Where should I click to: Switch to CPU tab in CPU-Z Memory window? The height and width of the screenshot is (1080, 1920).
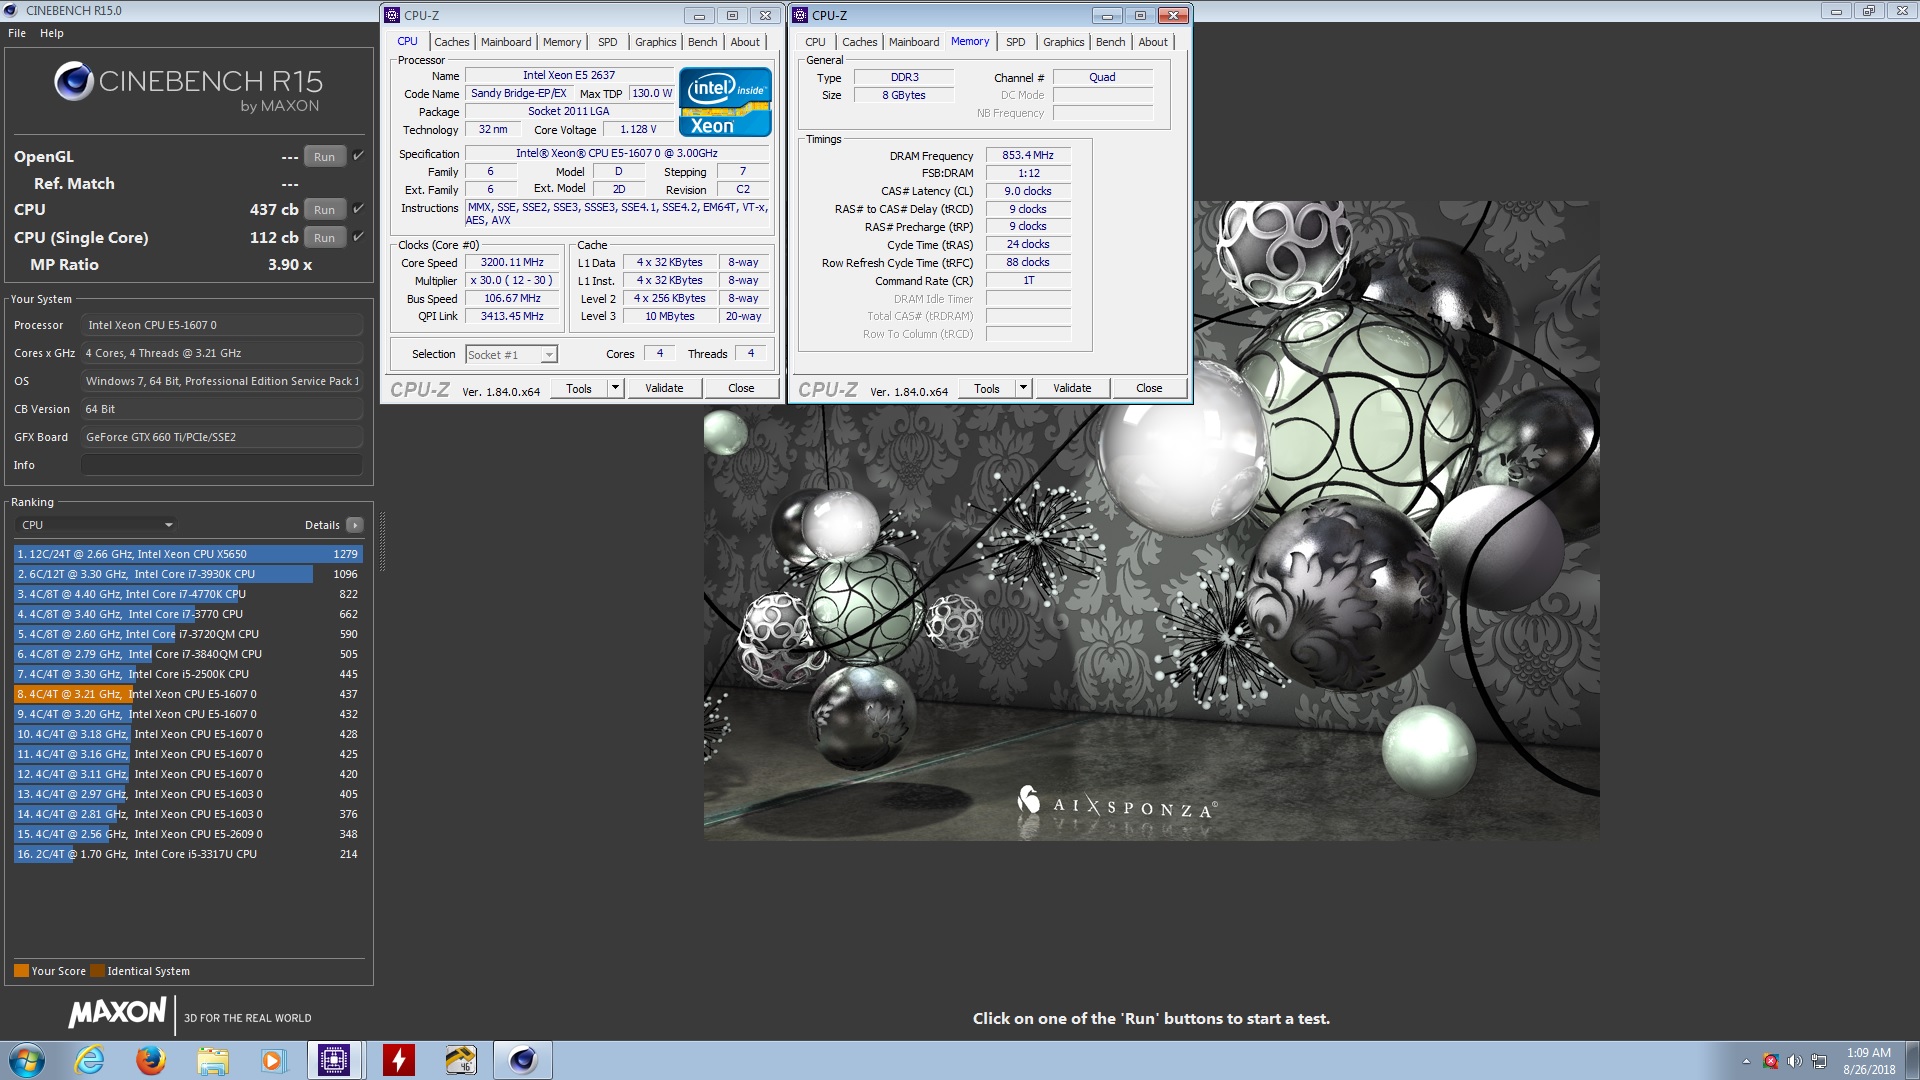(816, 42)
